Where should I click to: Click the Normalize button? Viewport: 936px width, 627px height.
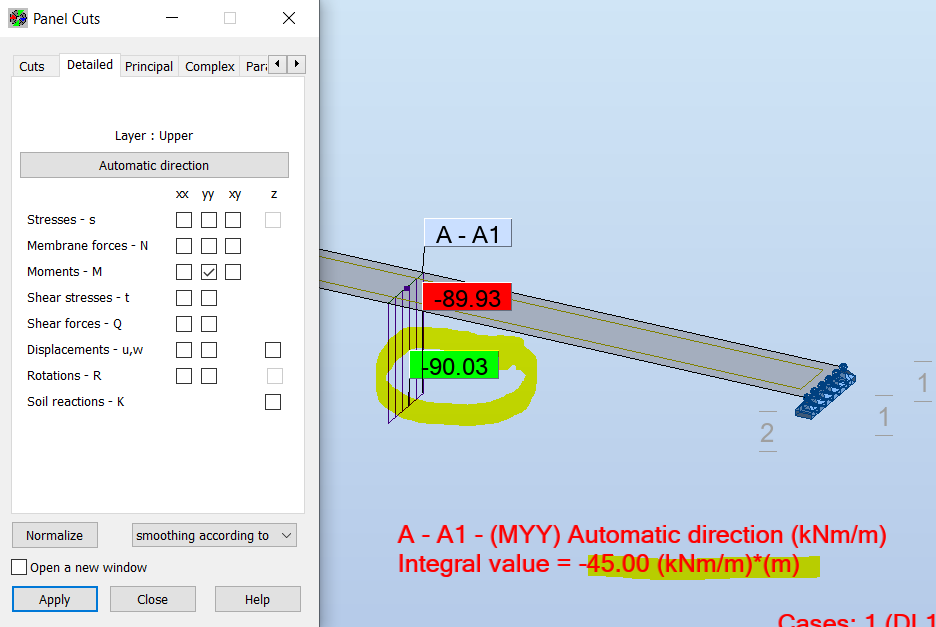coord(54,534)
